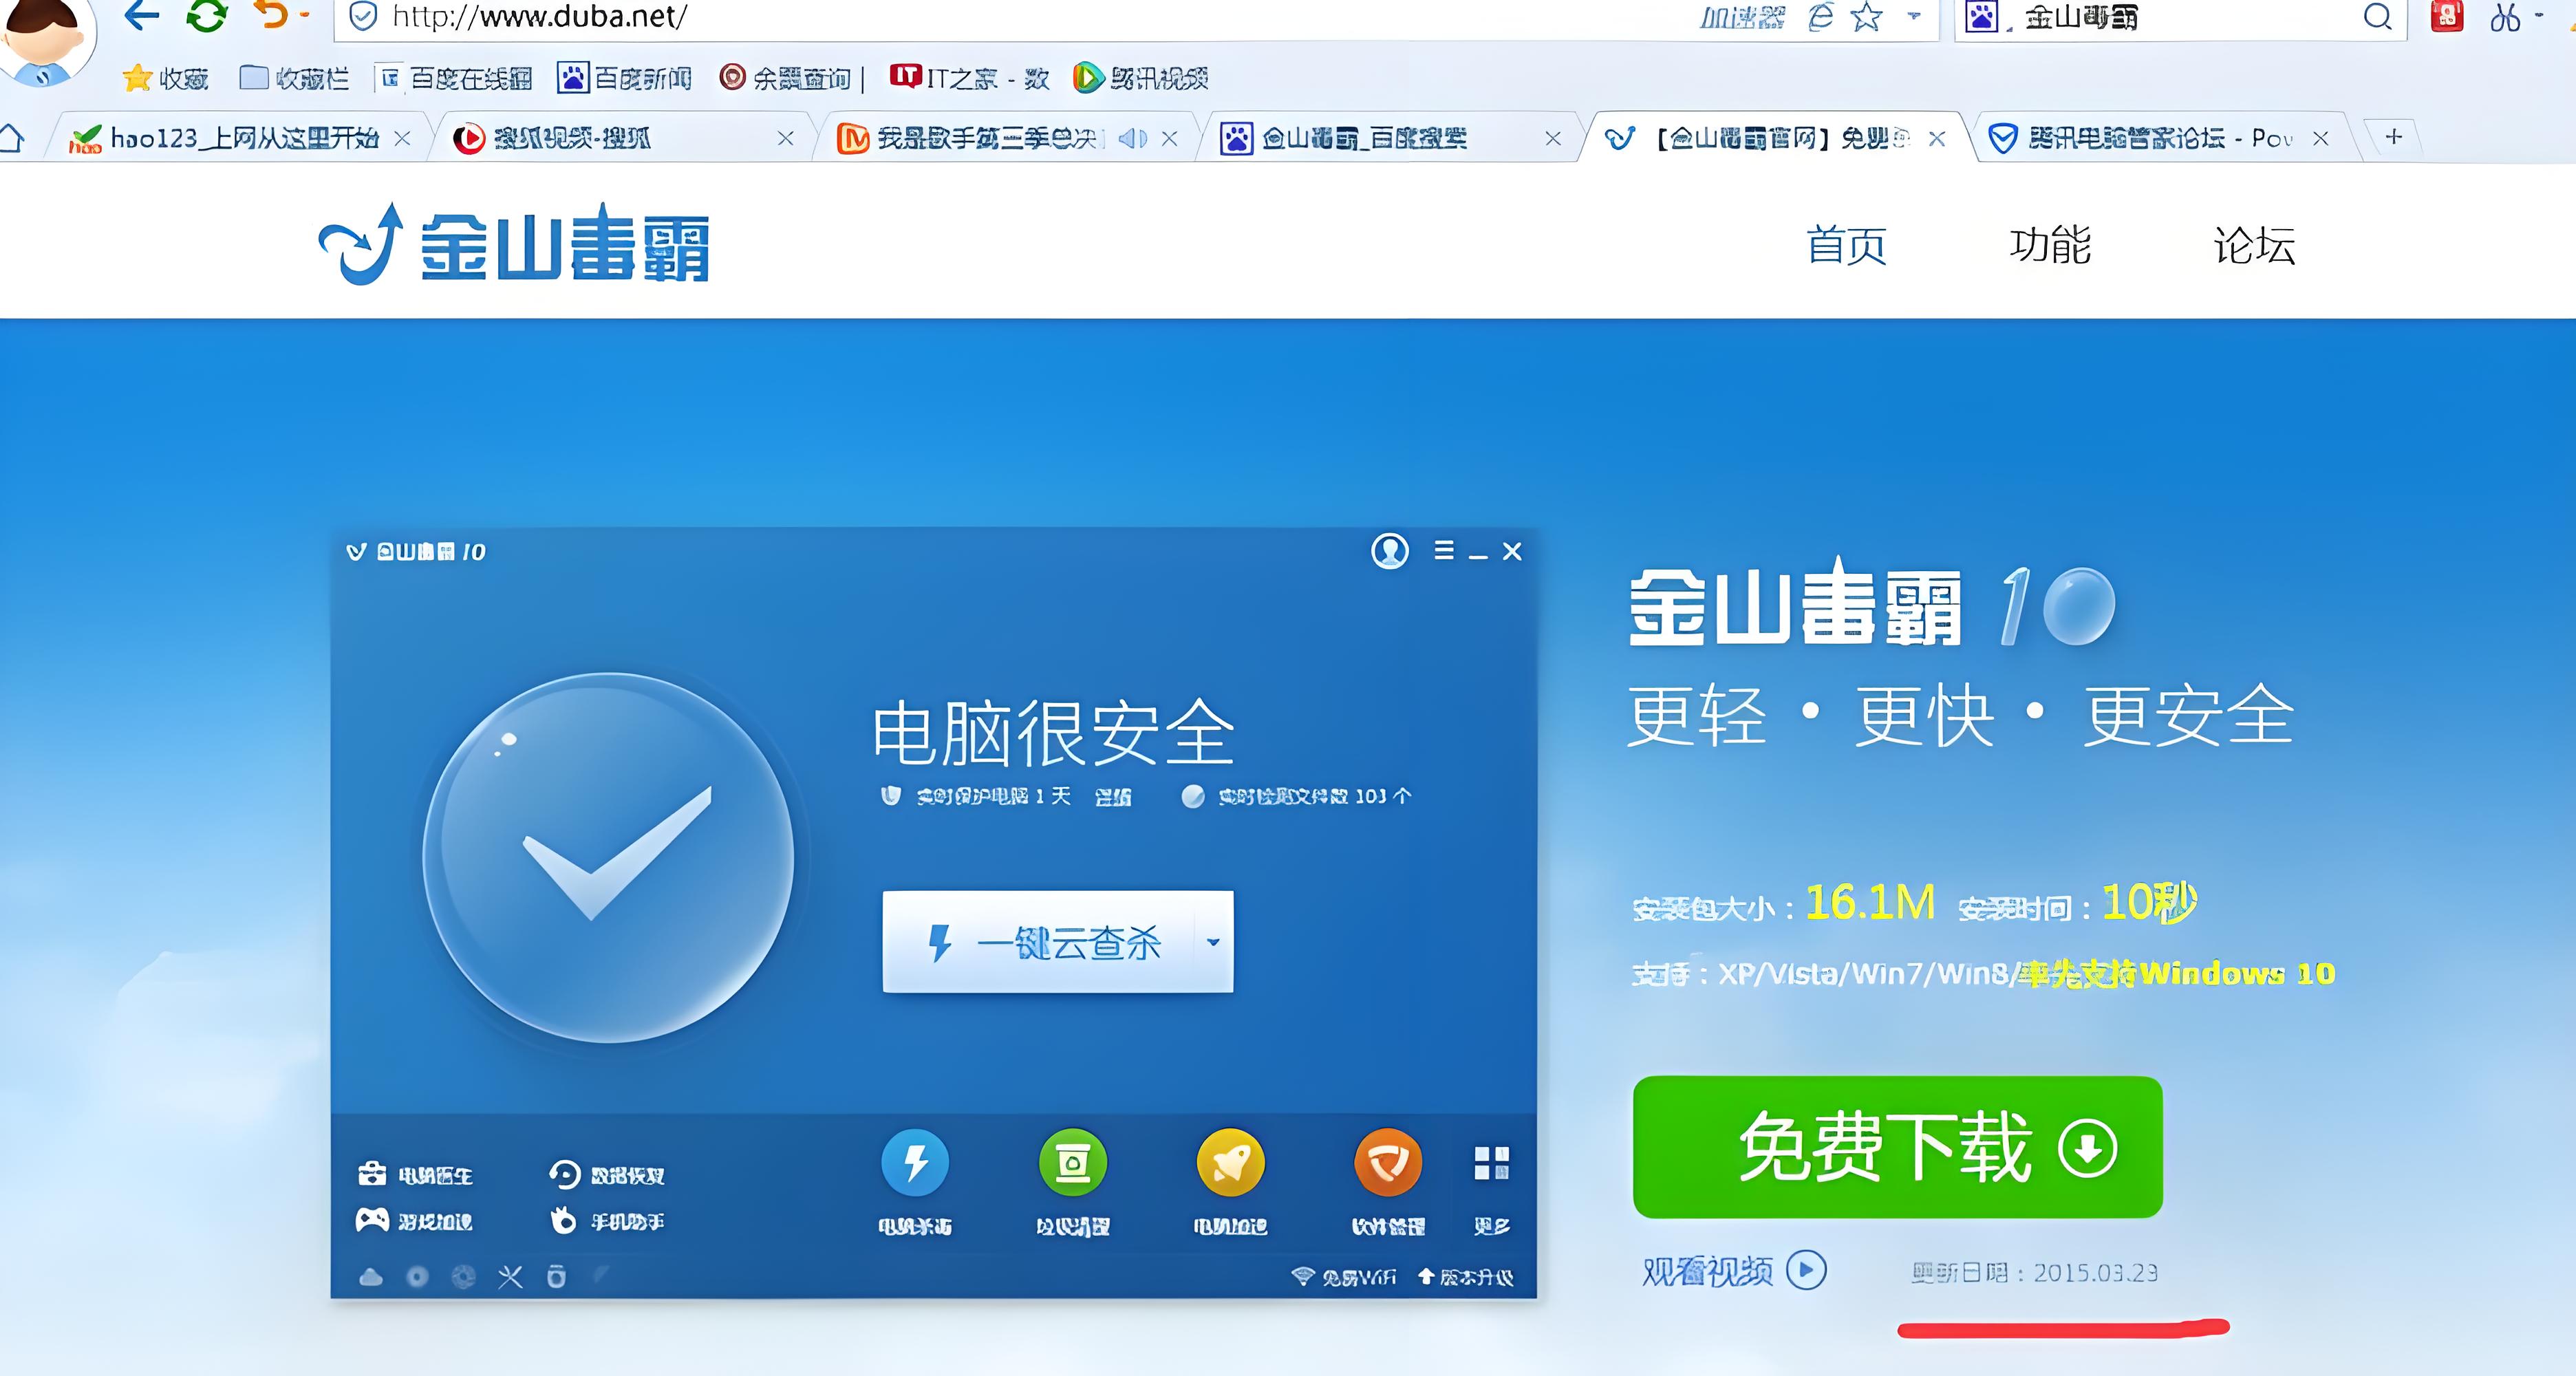Click the 更多 grid icon
This screenshot has height=1376, width=2576.
(x=1492, y=1163)
